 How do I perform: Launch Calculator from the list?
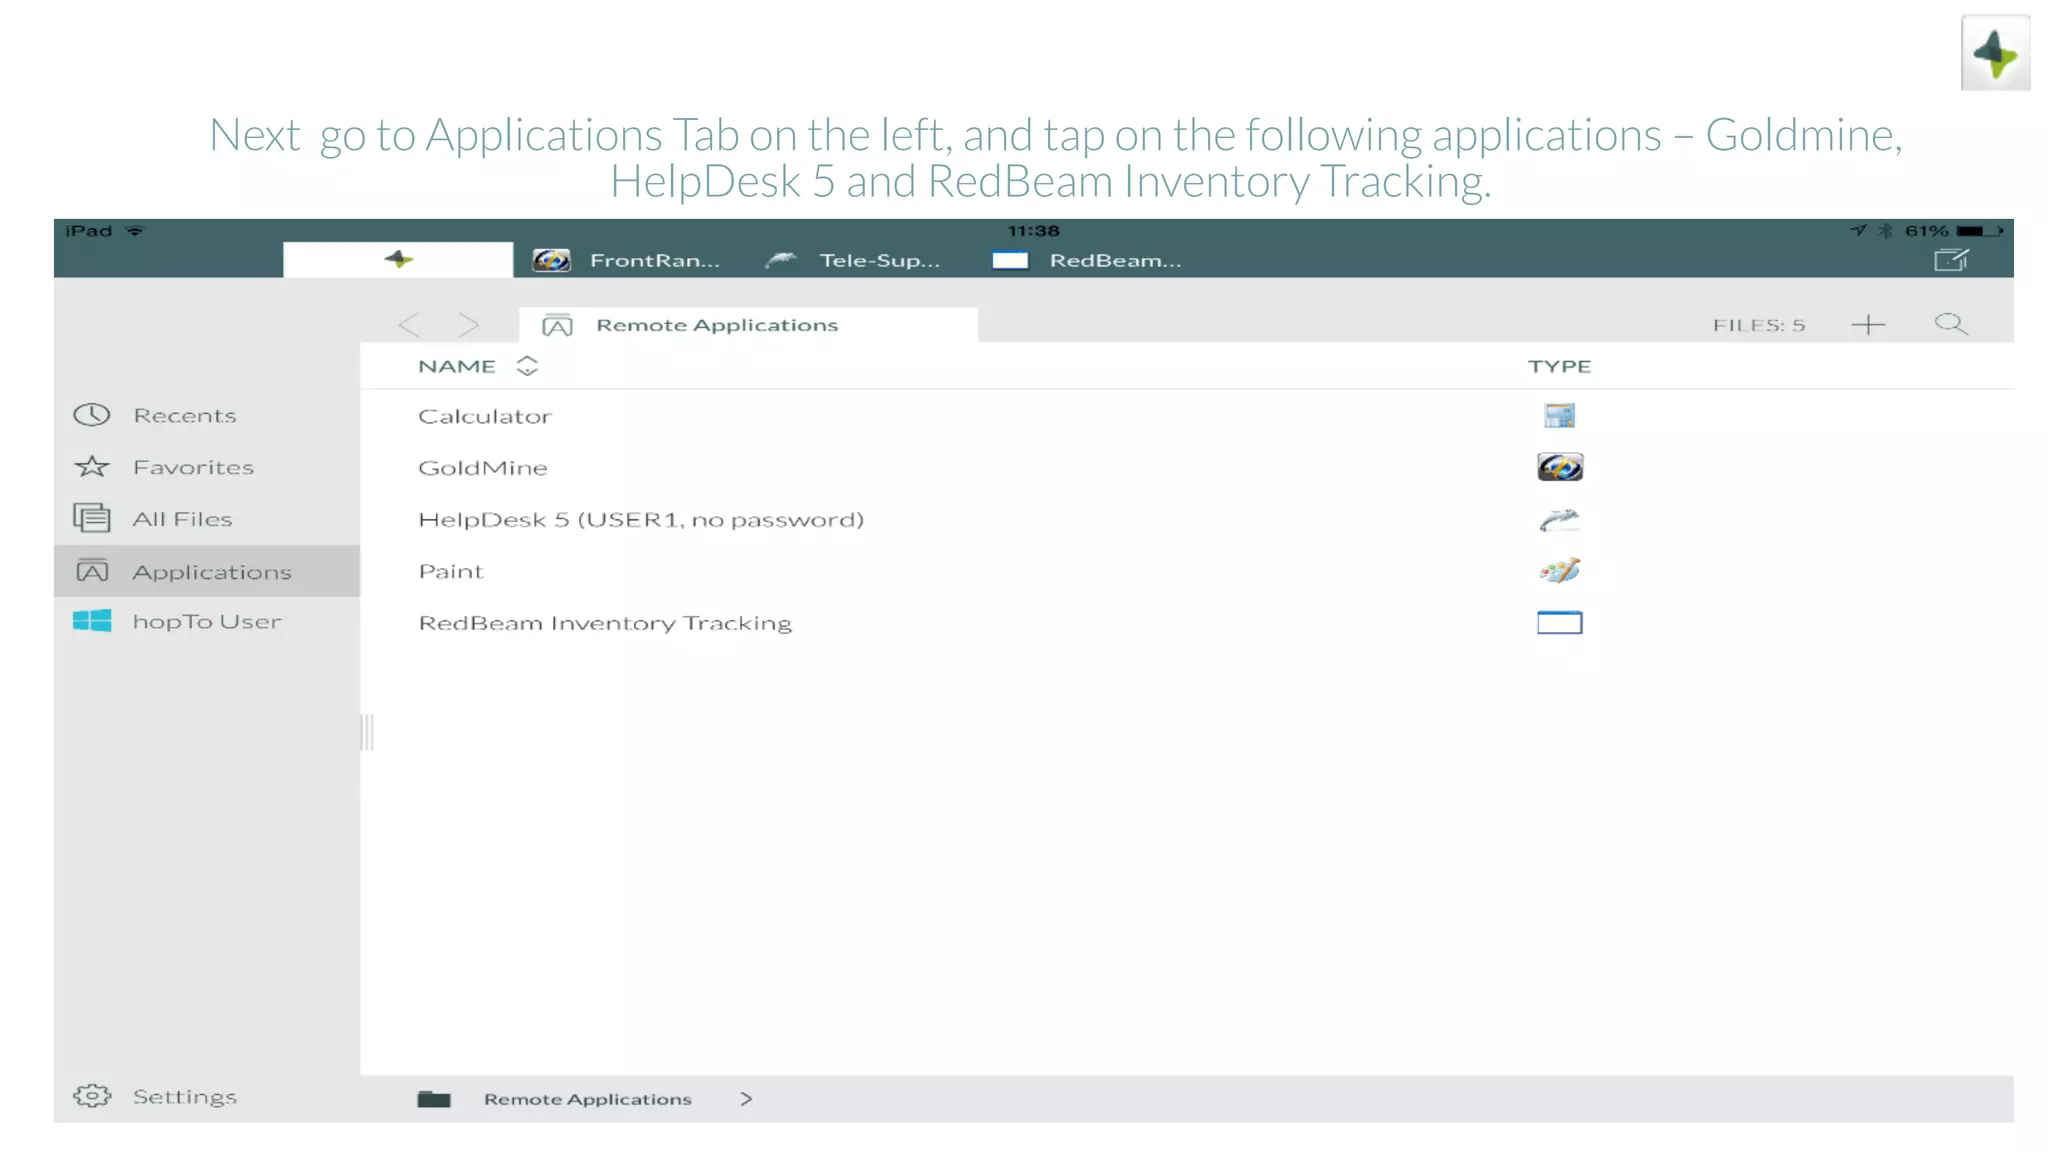[1186, 415]
